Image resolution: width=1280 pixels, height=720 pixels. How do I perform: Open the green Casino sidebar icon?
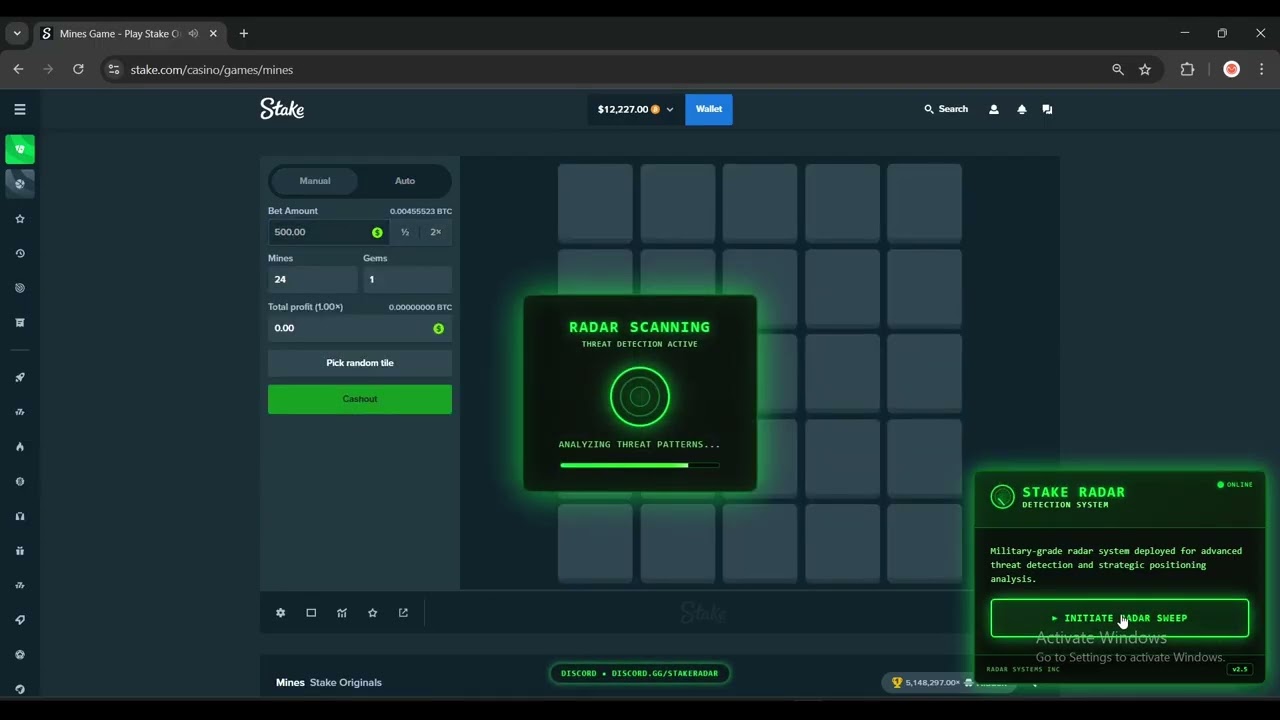[x=20, y=149]
